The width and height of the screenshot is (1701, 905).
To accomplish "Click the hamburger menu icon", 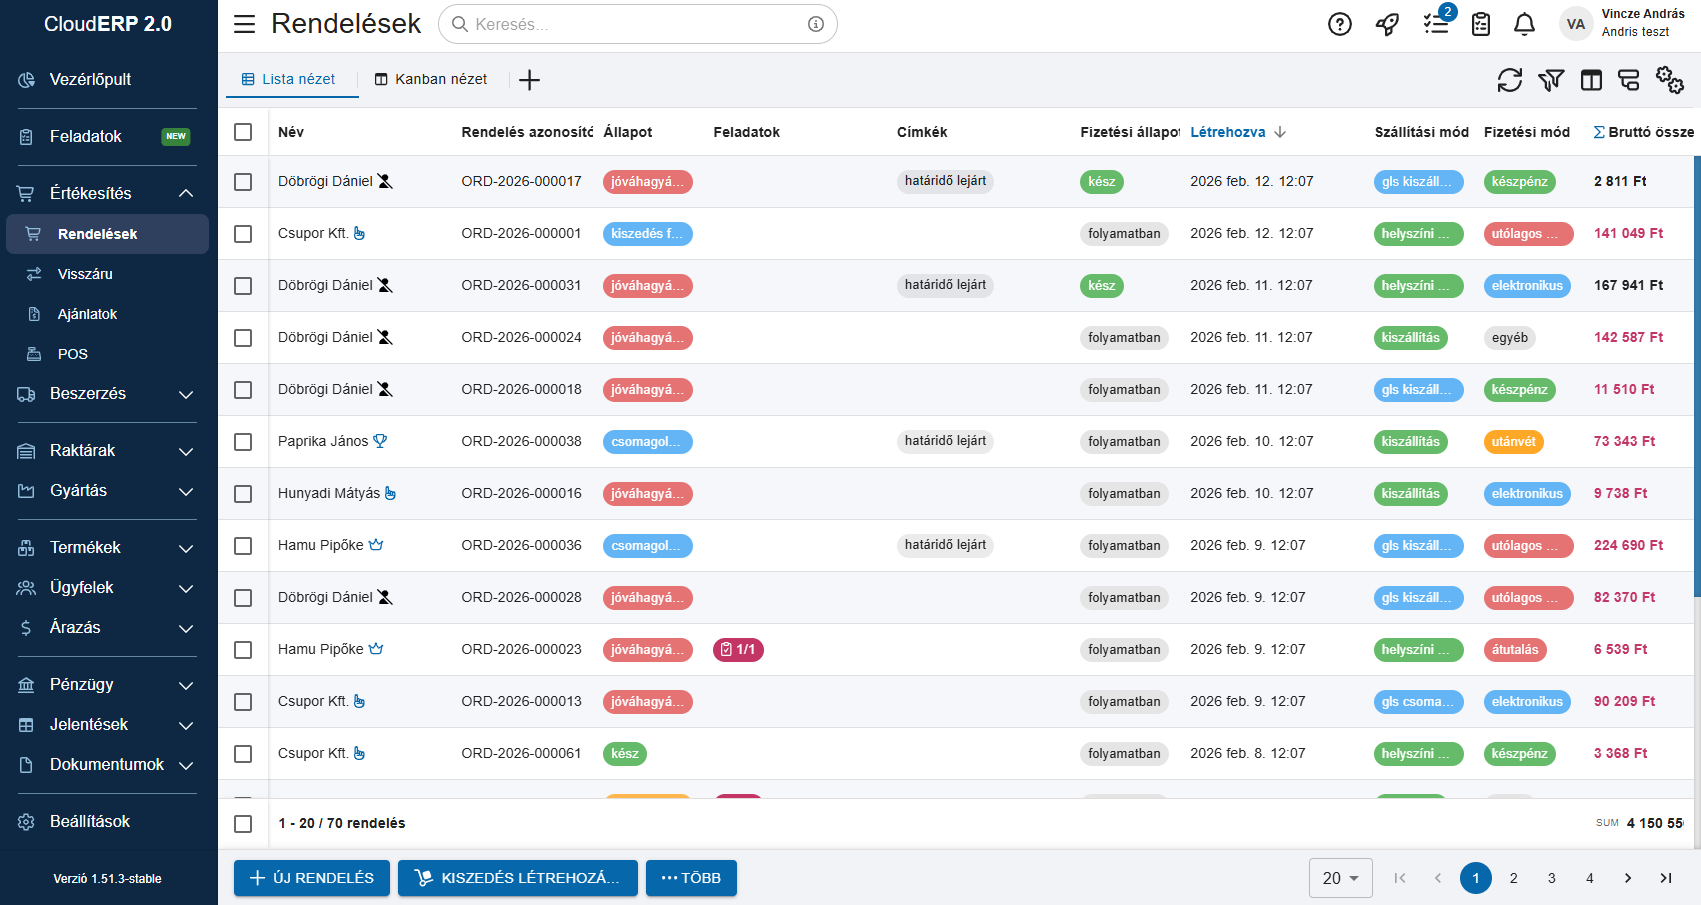I will pyautogui.click(x=244, y=24).
